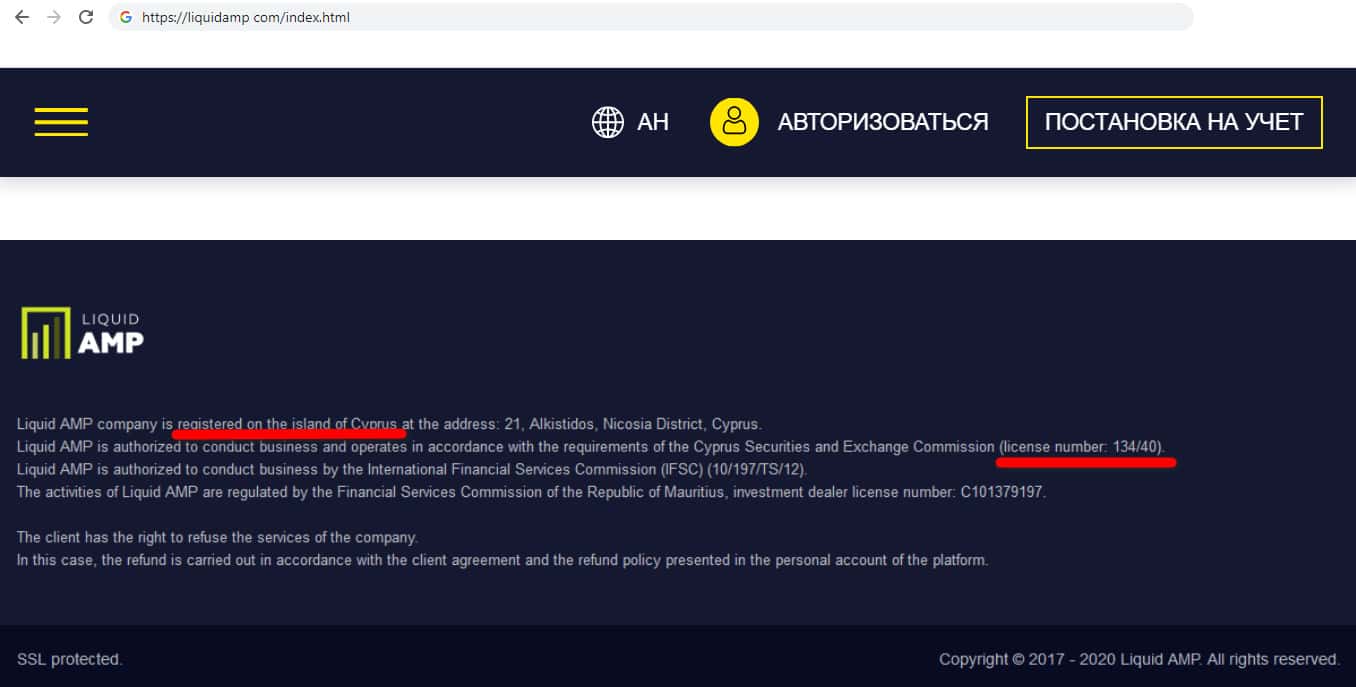
Task: Click the yellow user profile icon
Action: 734,122
